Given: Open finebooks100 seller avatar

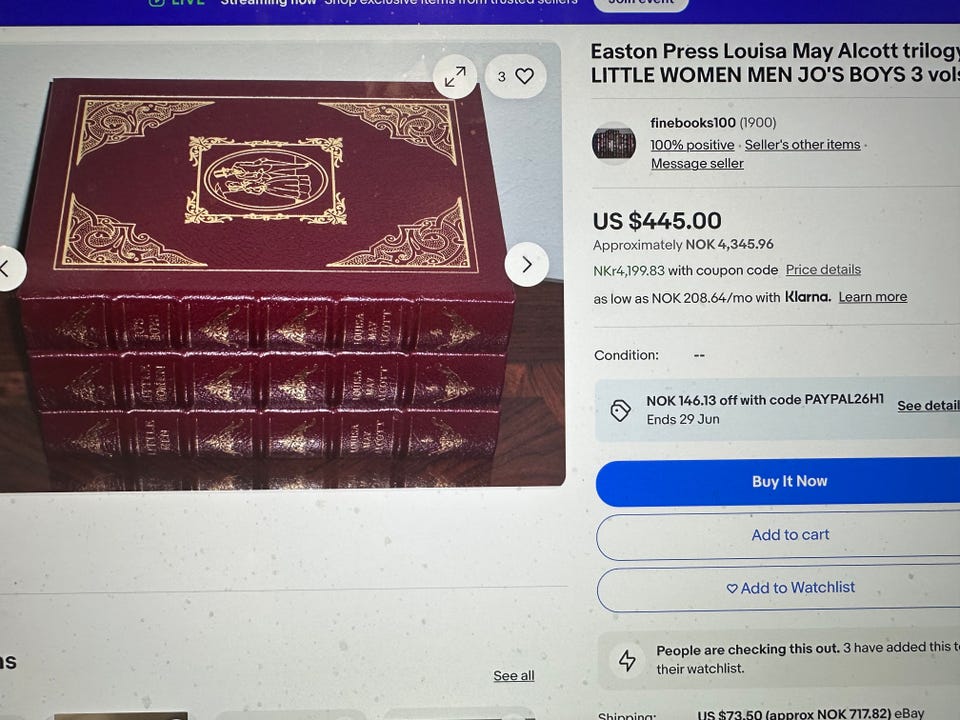Looking at the screenshot, I should 613,143.
